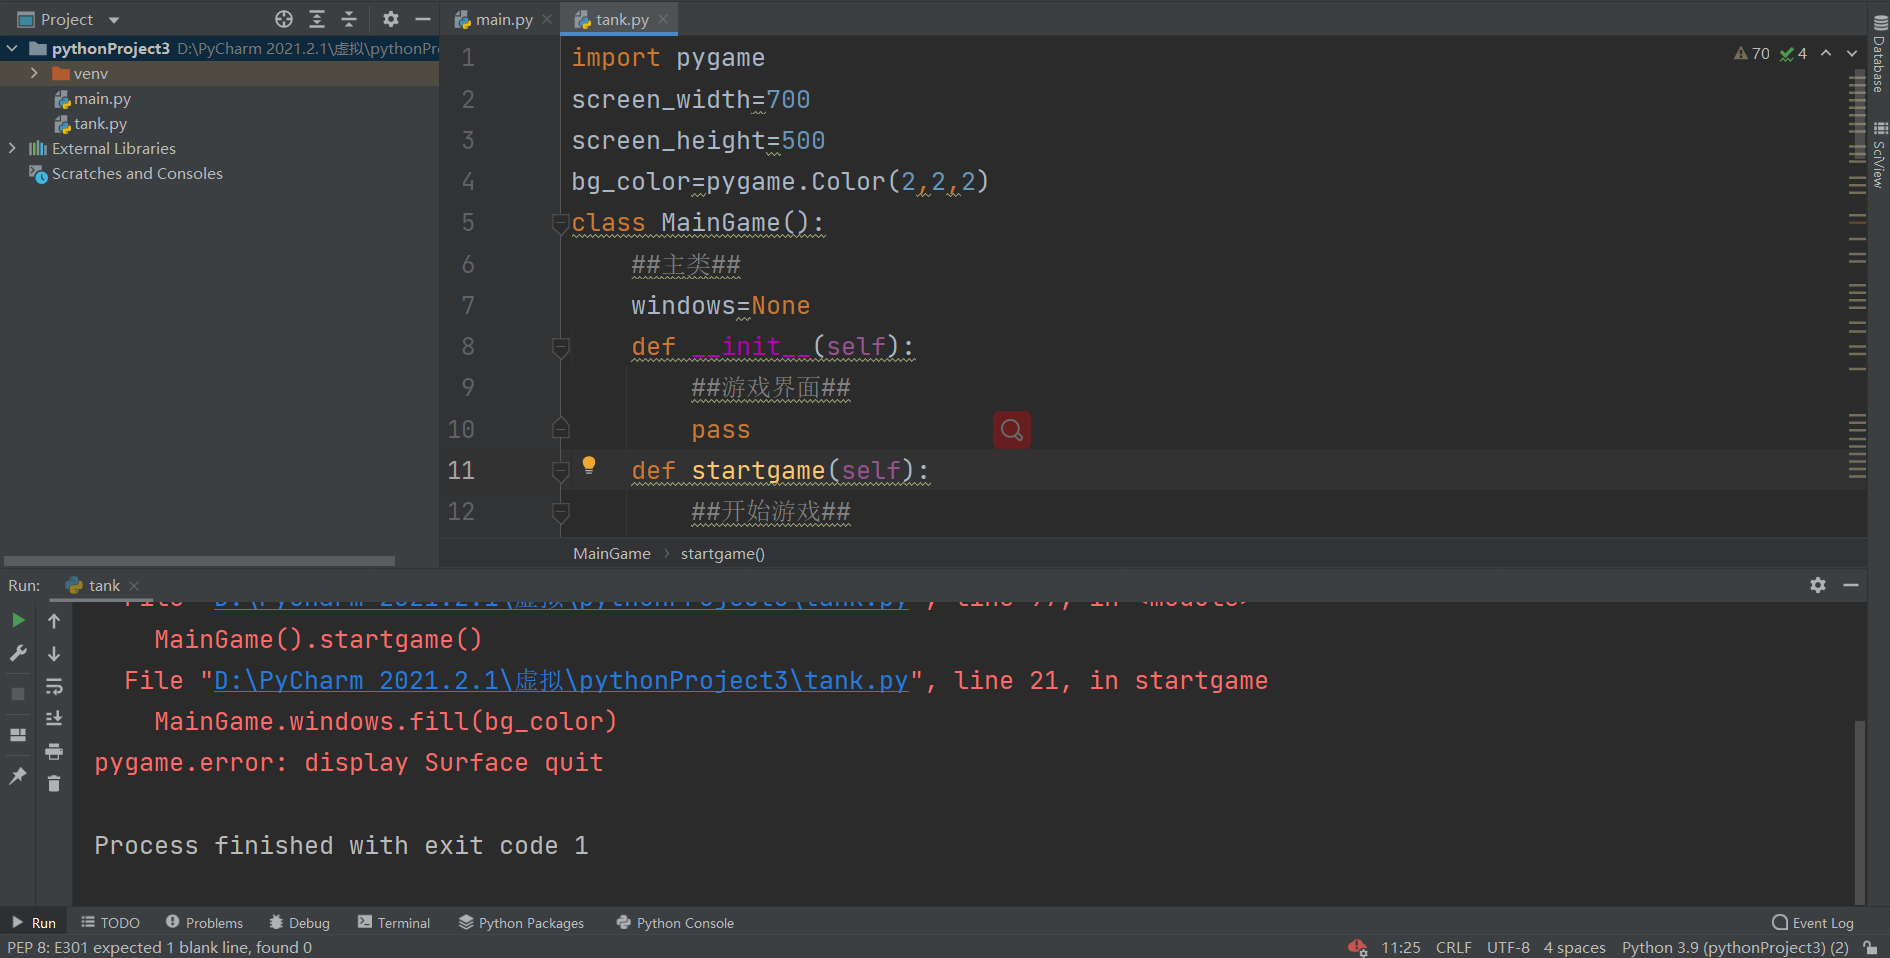Click the 70 warnings indicator

(1752, 53)
